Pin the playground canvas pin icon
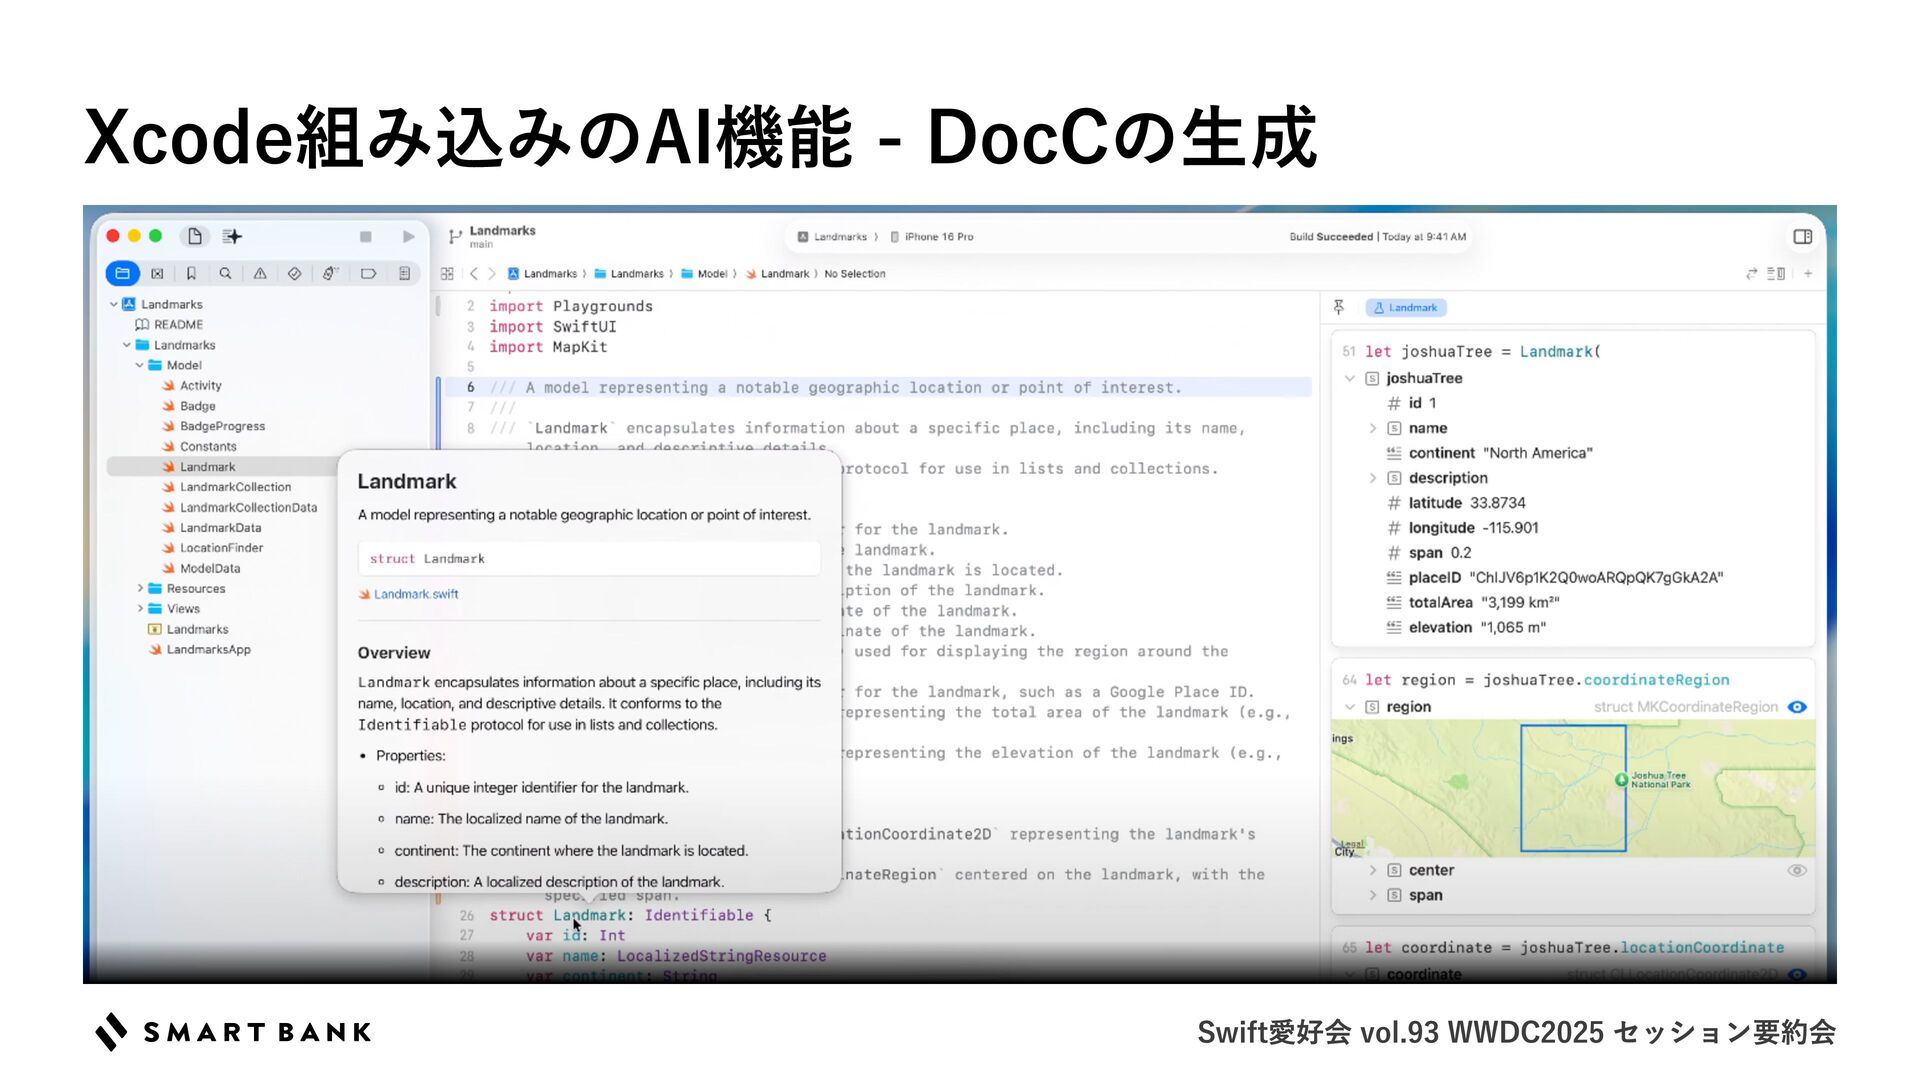The width and height of the screenshot is (1920, 1080). (1339, 307)
